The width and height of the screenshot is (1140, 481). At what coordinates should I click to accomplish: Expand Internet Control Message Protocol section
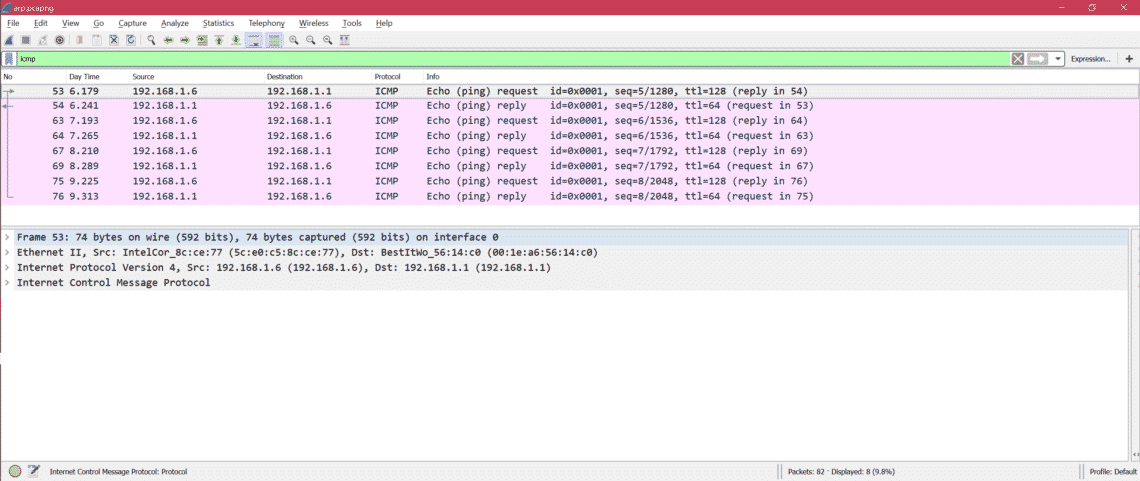pos(7,283)
